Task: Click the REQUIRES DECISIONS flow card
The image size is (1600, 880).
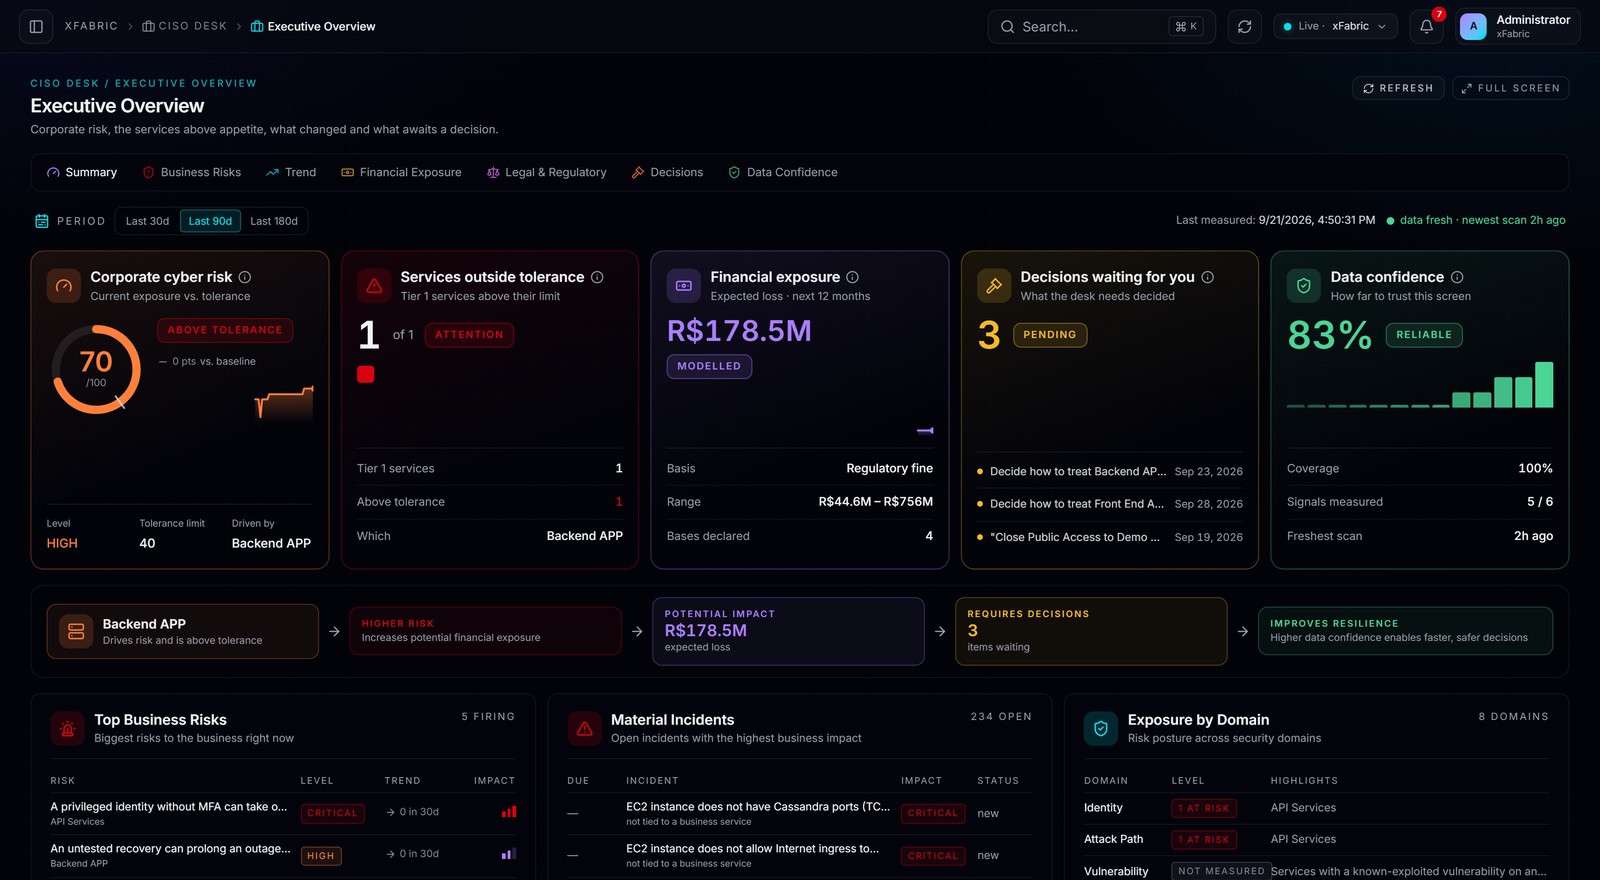Action: pyautogui.click(x=1091, y=631)
